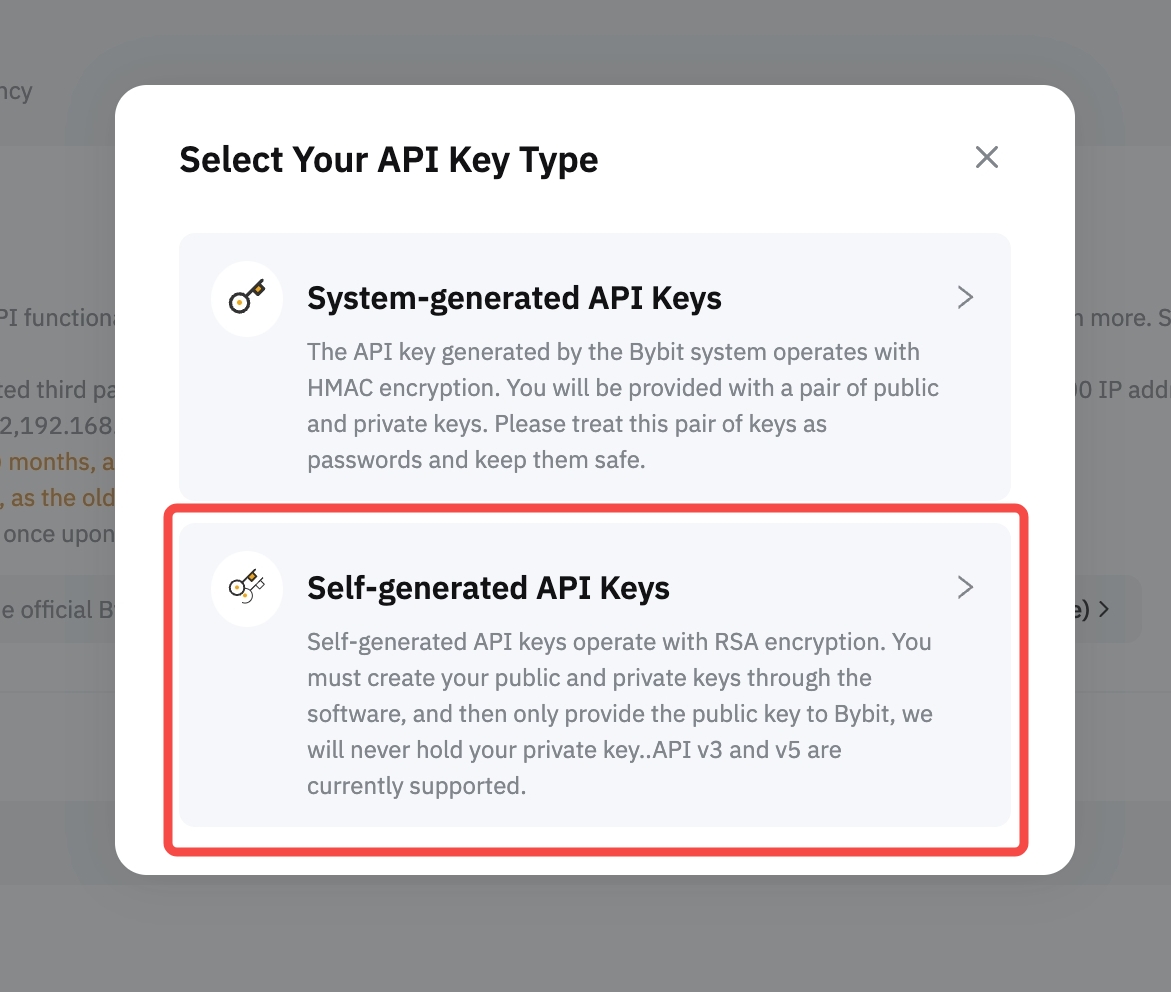Screen dimensions: 1171x992
Task: Click the Self-generated API Keys key icon
Action: pyautogui.click(x=247, y=587)
